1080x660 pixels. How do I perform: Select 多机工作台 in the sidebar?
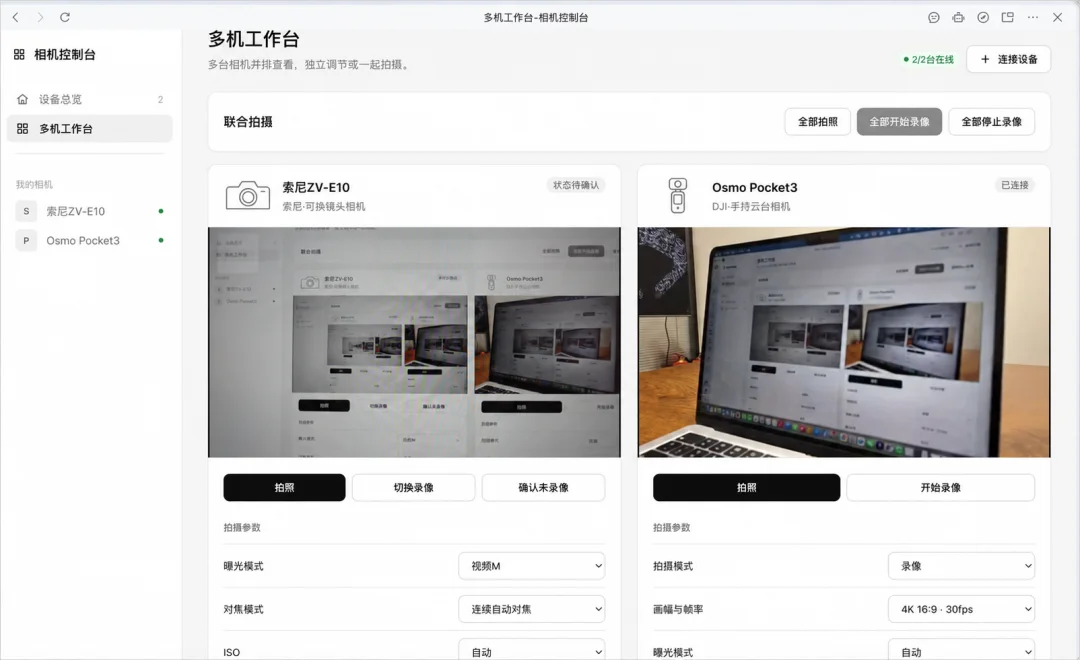coord(90,129)
